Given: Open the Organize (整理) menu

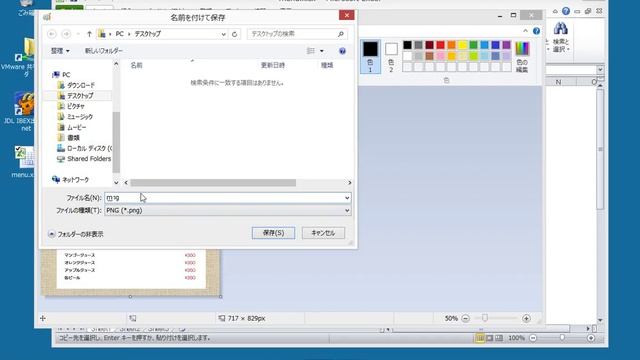Looking at the screenshot, I should coord(60,51).
